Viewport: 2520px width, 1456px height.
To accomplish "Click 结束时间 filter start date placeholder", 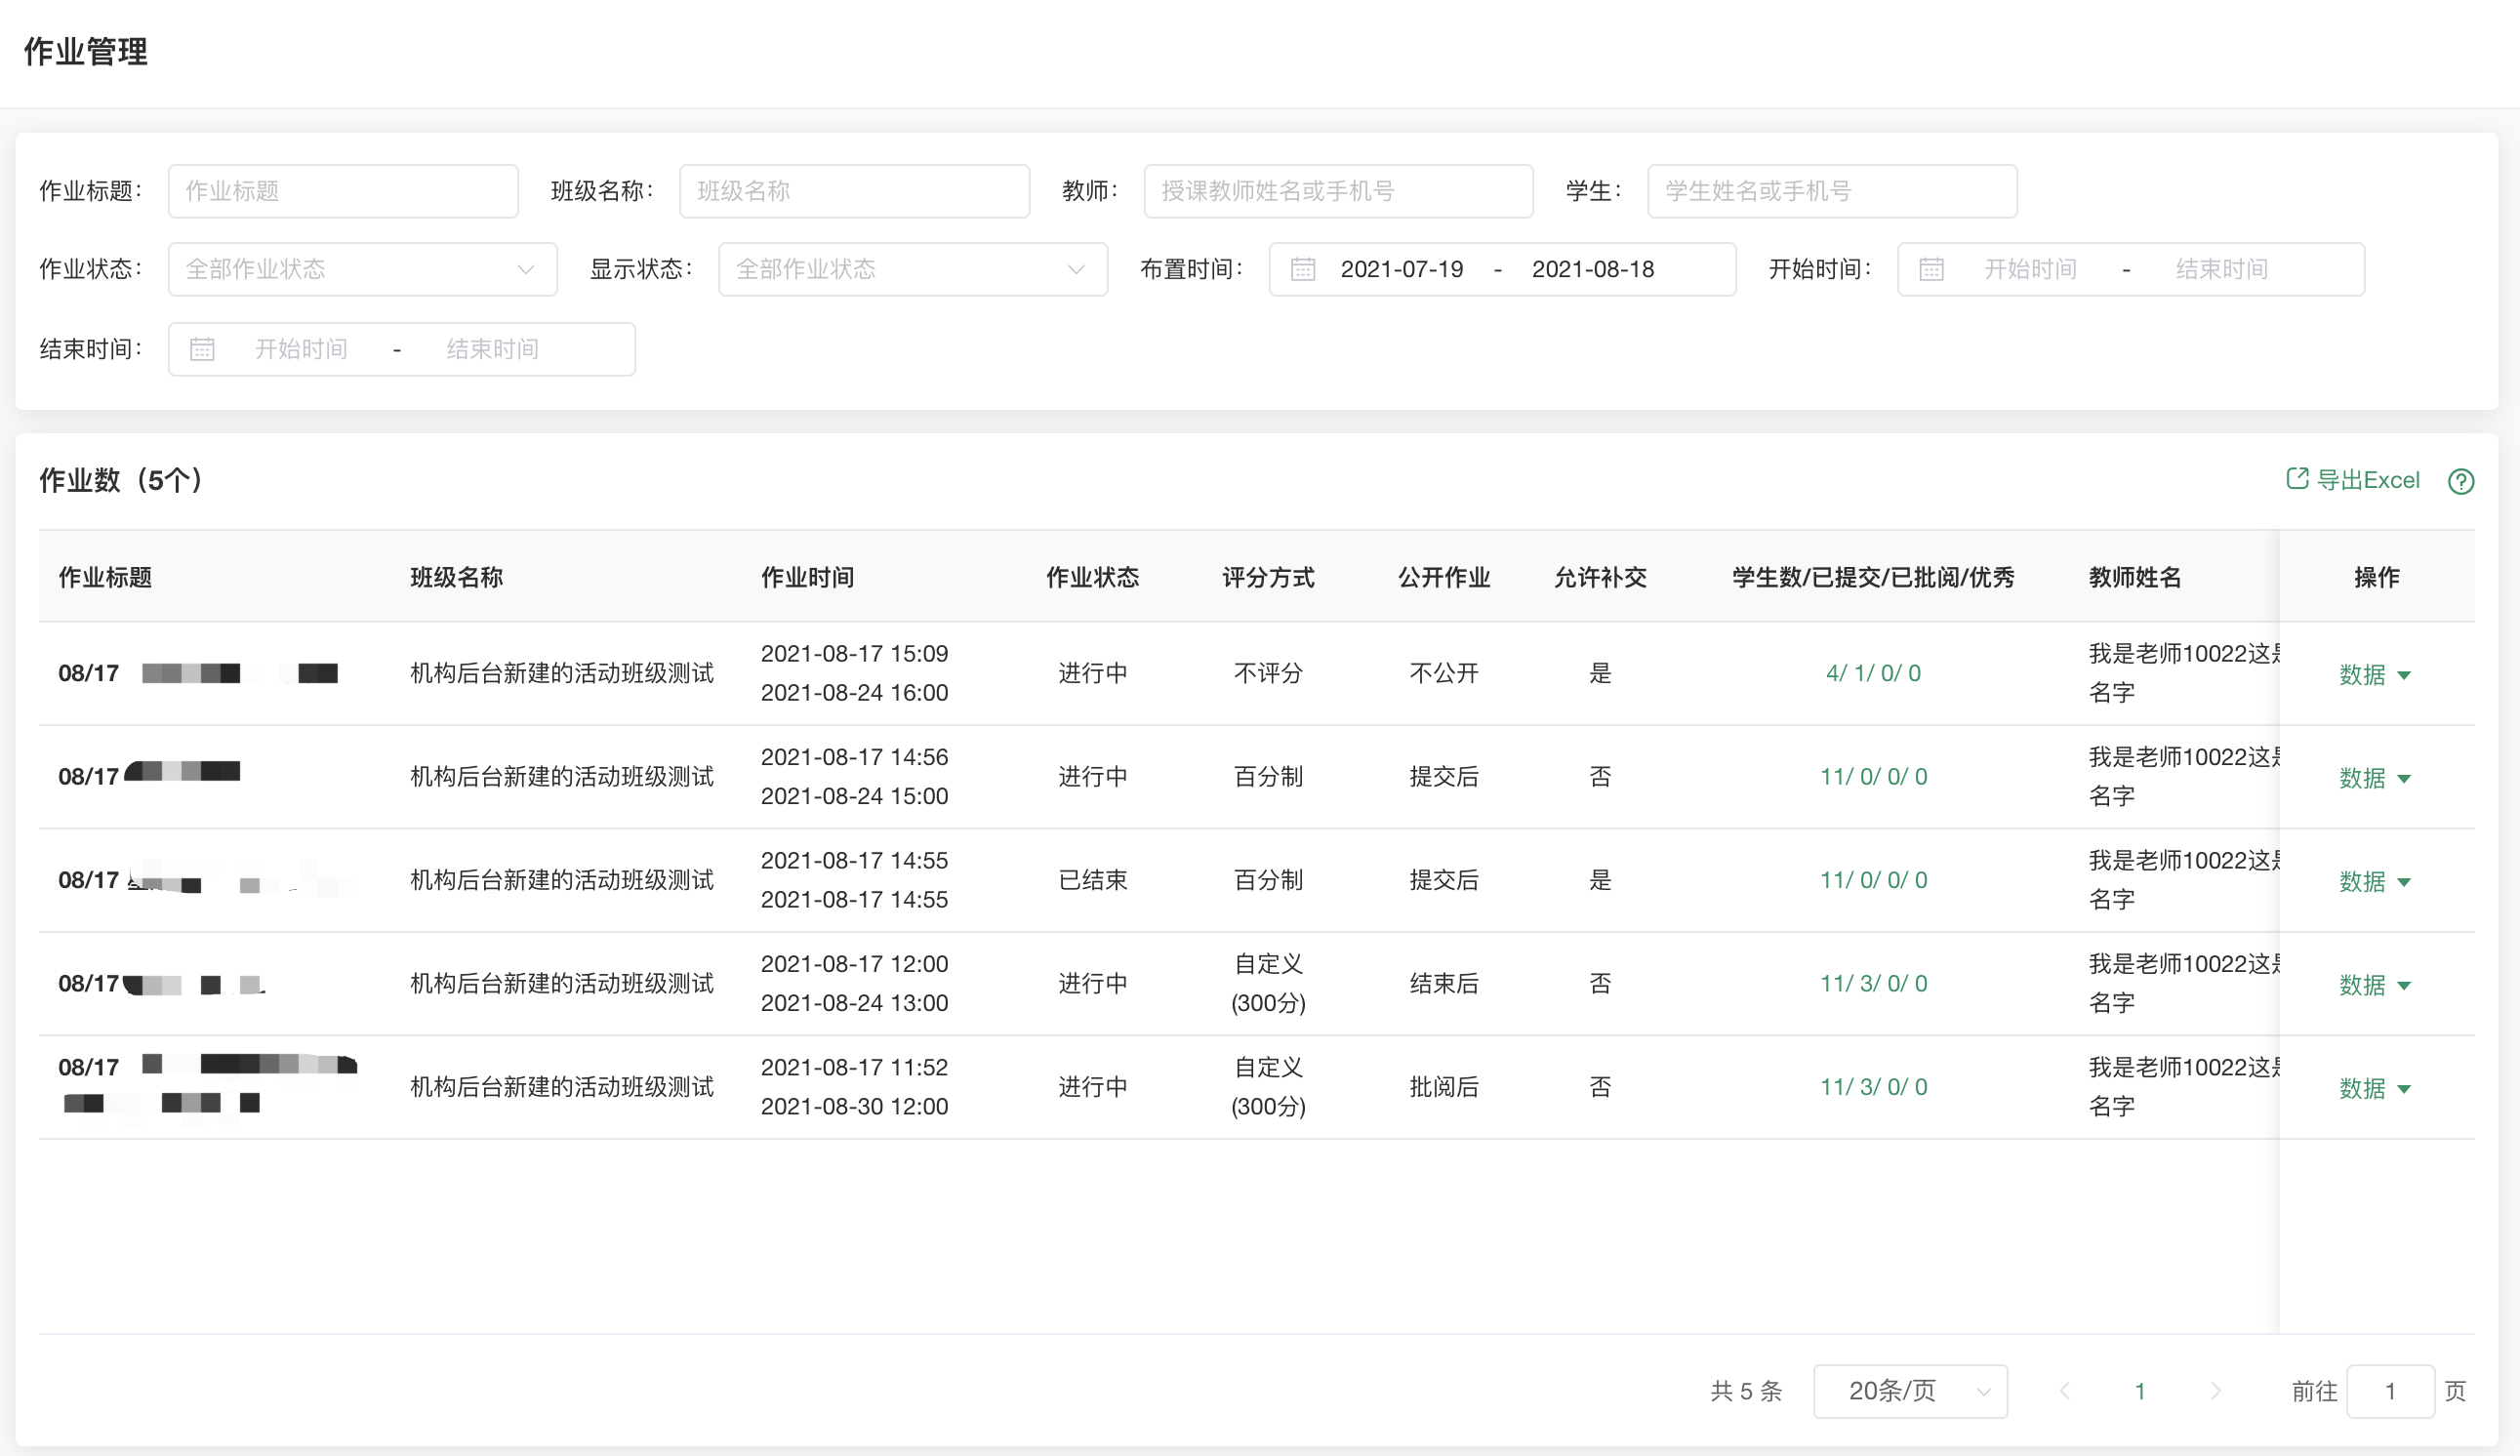I will click(x=301, y=349).
